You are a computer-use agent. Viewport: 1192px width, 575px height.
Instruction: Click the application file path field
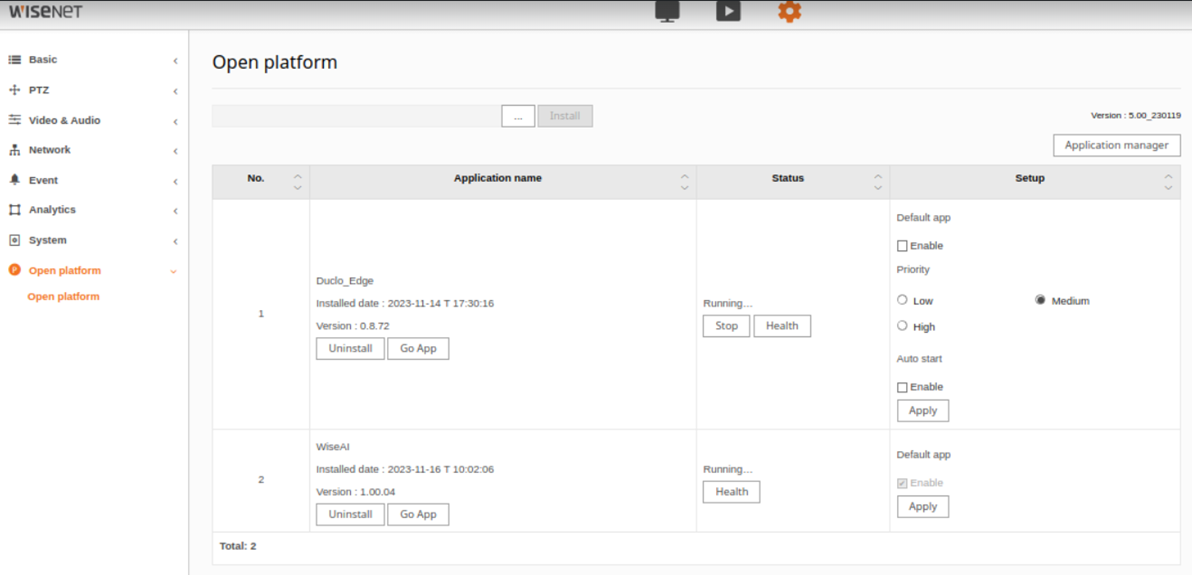tap(357, 116)
